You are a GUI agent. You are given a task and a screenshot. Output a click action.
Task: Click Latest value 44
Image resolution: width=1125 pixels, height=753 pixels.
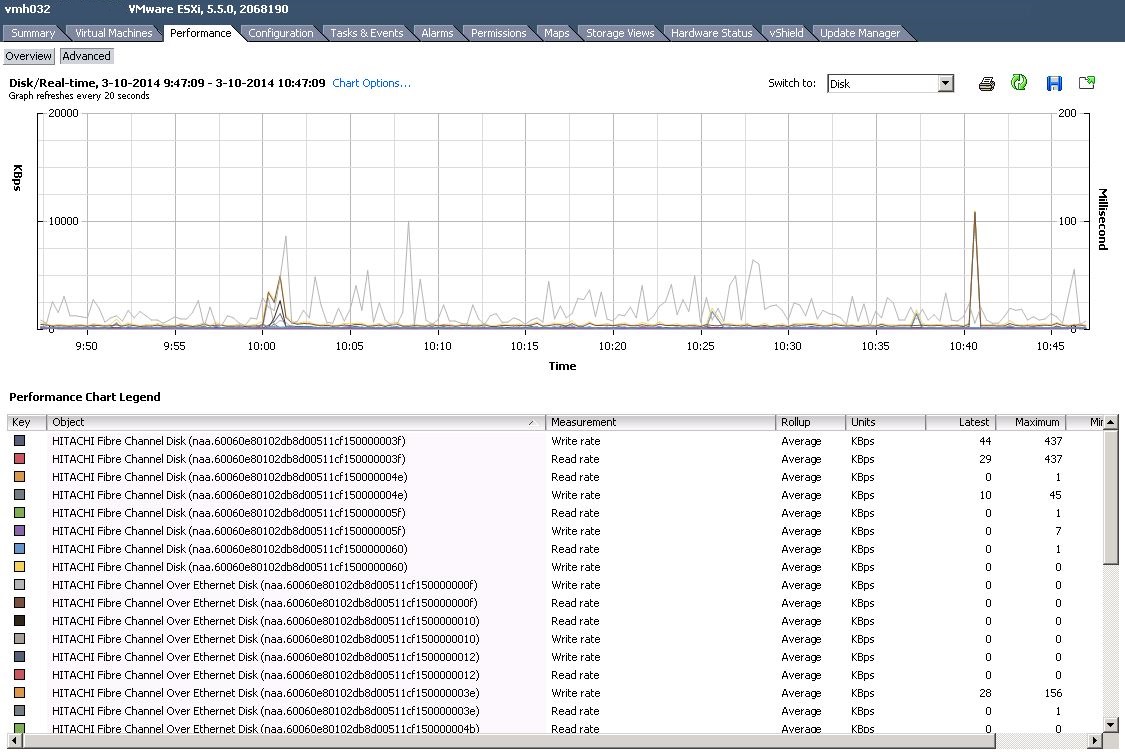[985, 441]
